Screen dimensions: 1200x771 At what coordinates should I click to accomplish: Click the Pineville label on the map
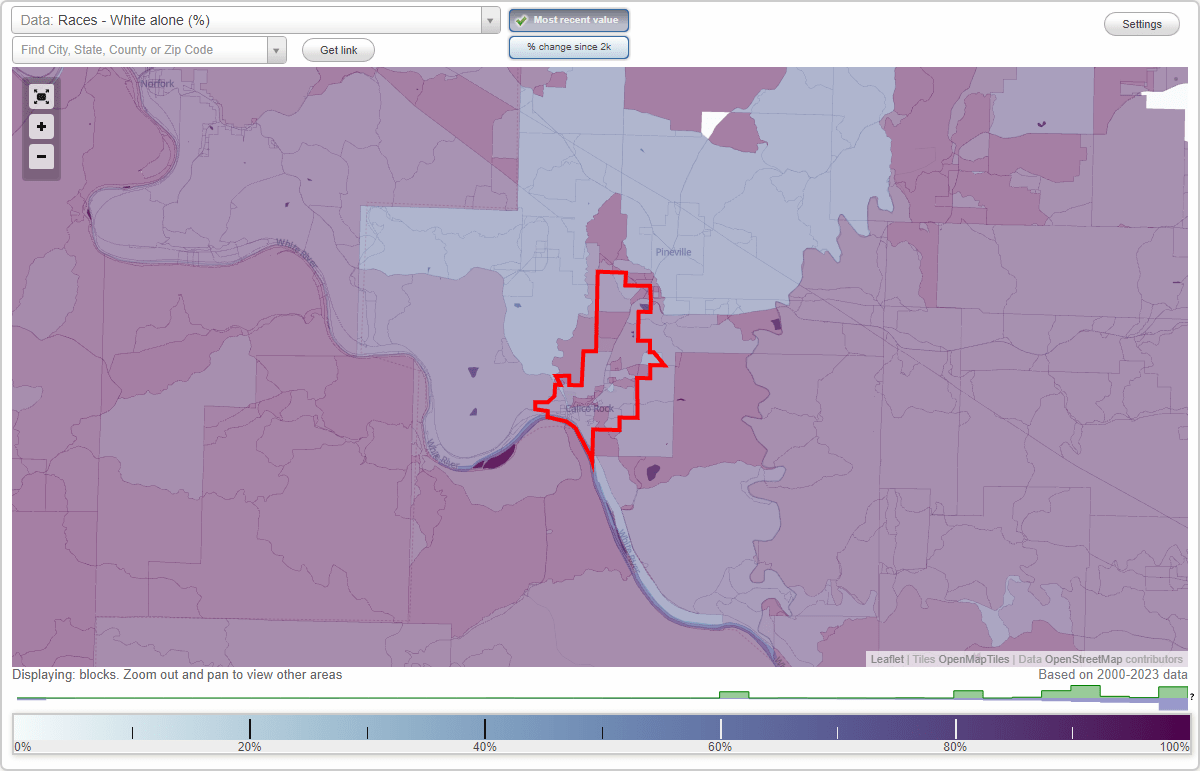click(x=676, y=252)
